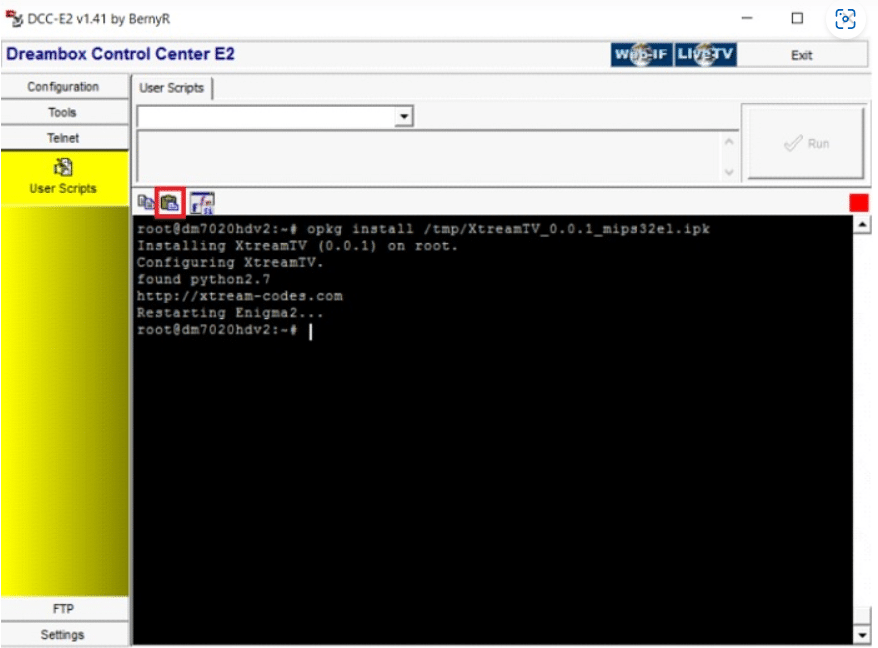Open the Tools section
Image resolution: width=878 pixels, height=648 pixels.
pyautogui.click(x=64, y=113)
